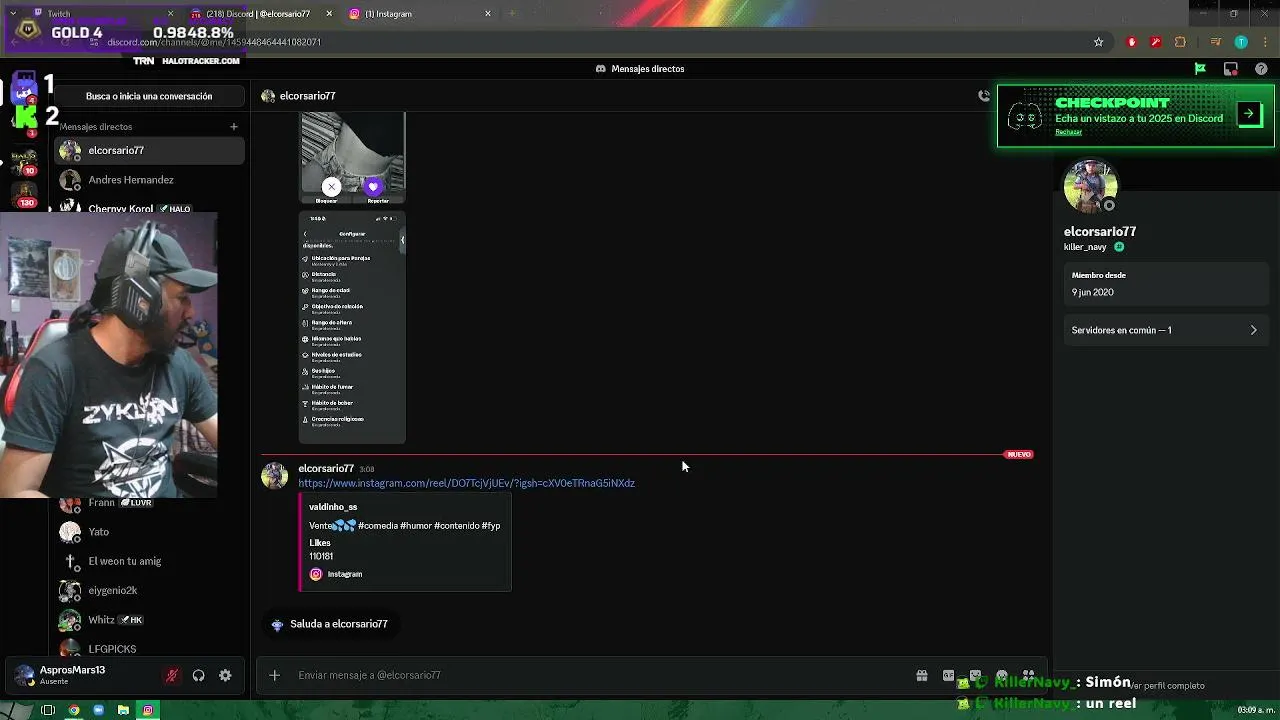The width and height of the screenshot is (1280, 720).
Task: Click the elcorsario77 profile avatar in side panel
Action: click(x=1091, y=186)
